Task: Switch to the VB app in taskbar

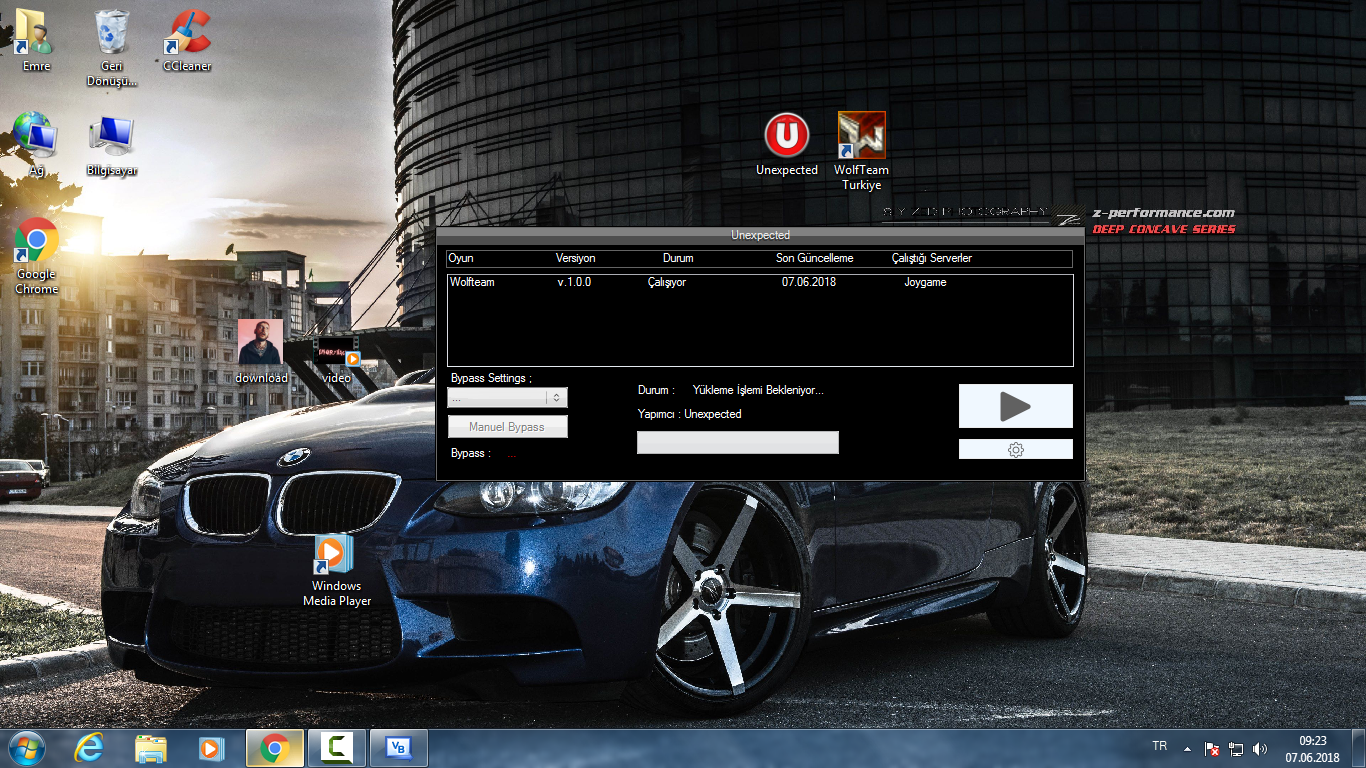Action: 399,748
